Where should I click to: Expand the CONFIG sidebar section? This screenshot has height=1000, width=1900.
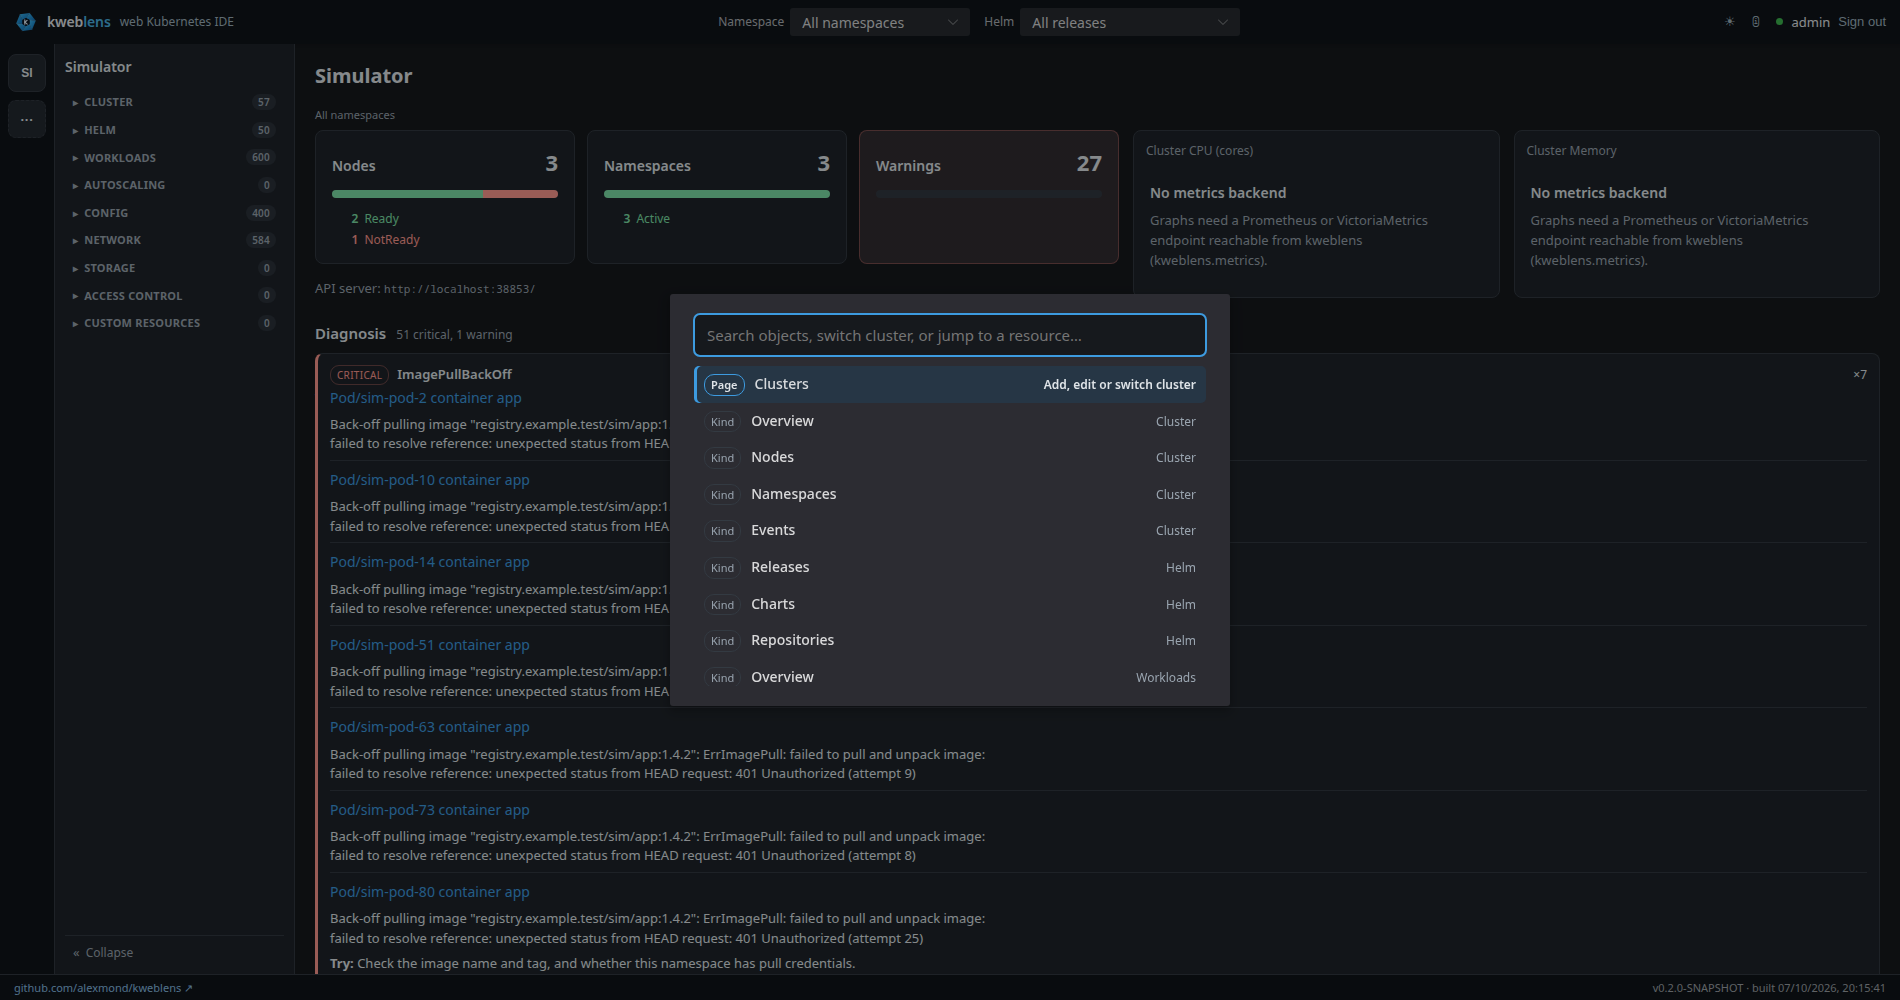click(172, 213)
